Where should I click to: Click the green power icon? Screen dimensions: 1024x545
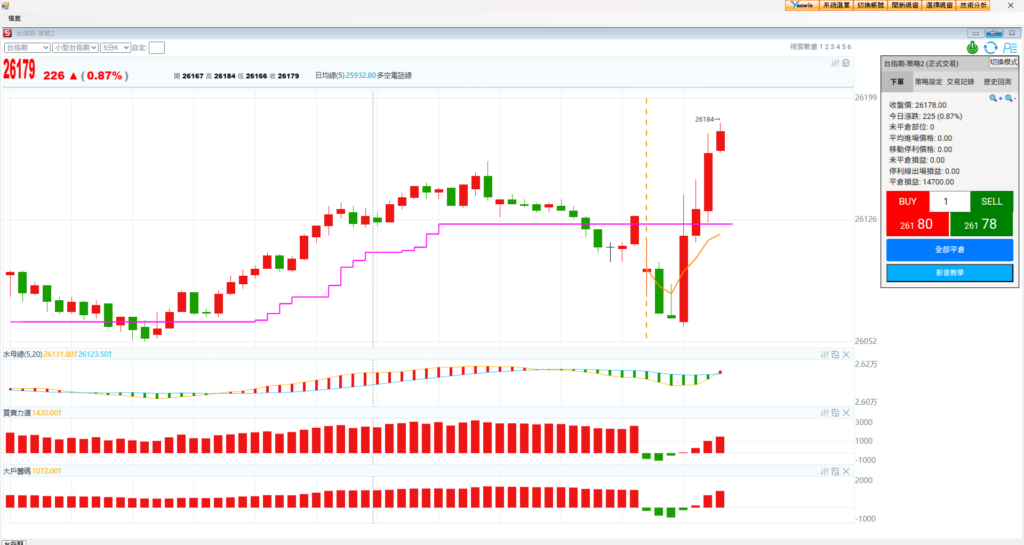(x=973, y=47)
